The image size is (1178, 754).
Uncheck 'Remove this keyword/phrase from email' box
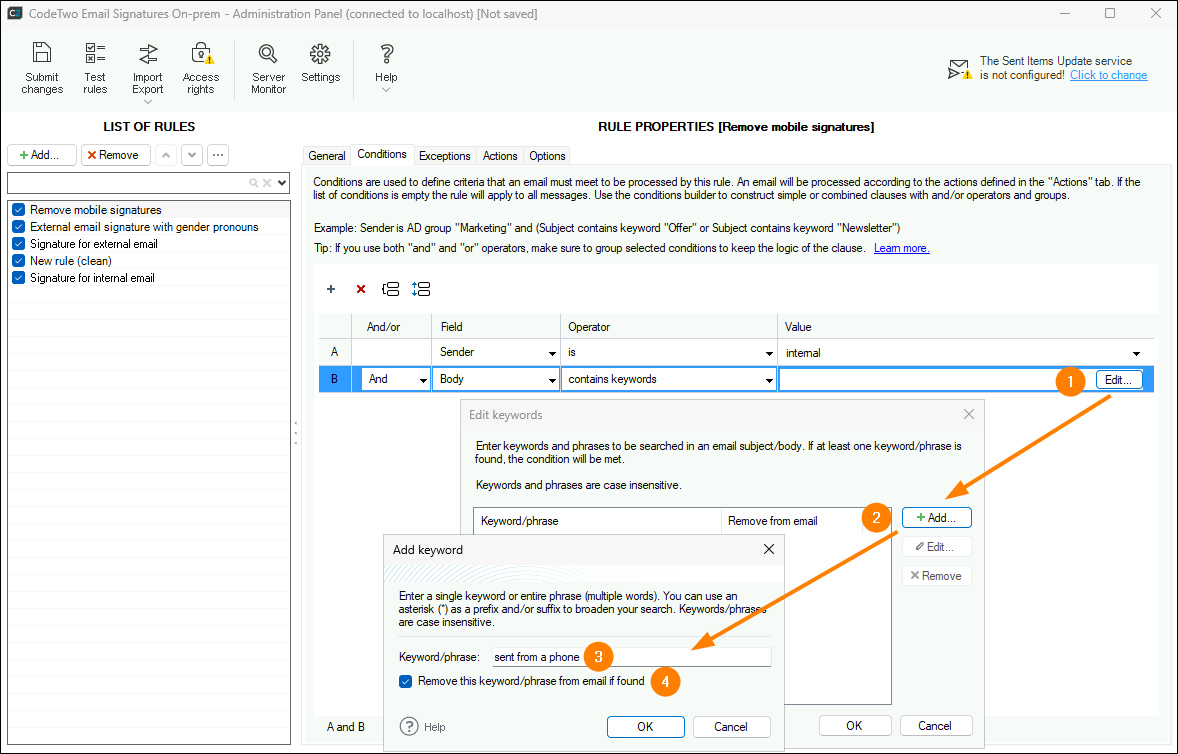click(x=406, y=681)
